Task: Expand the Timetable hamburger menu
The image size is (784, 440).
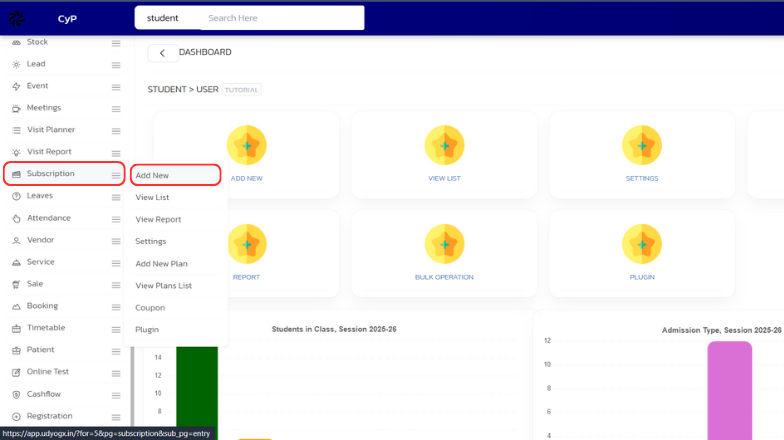Action: [116, 328]
